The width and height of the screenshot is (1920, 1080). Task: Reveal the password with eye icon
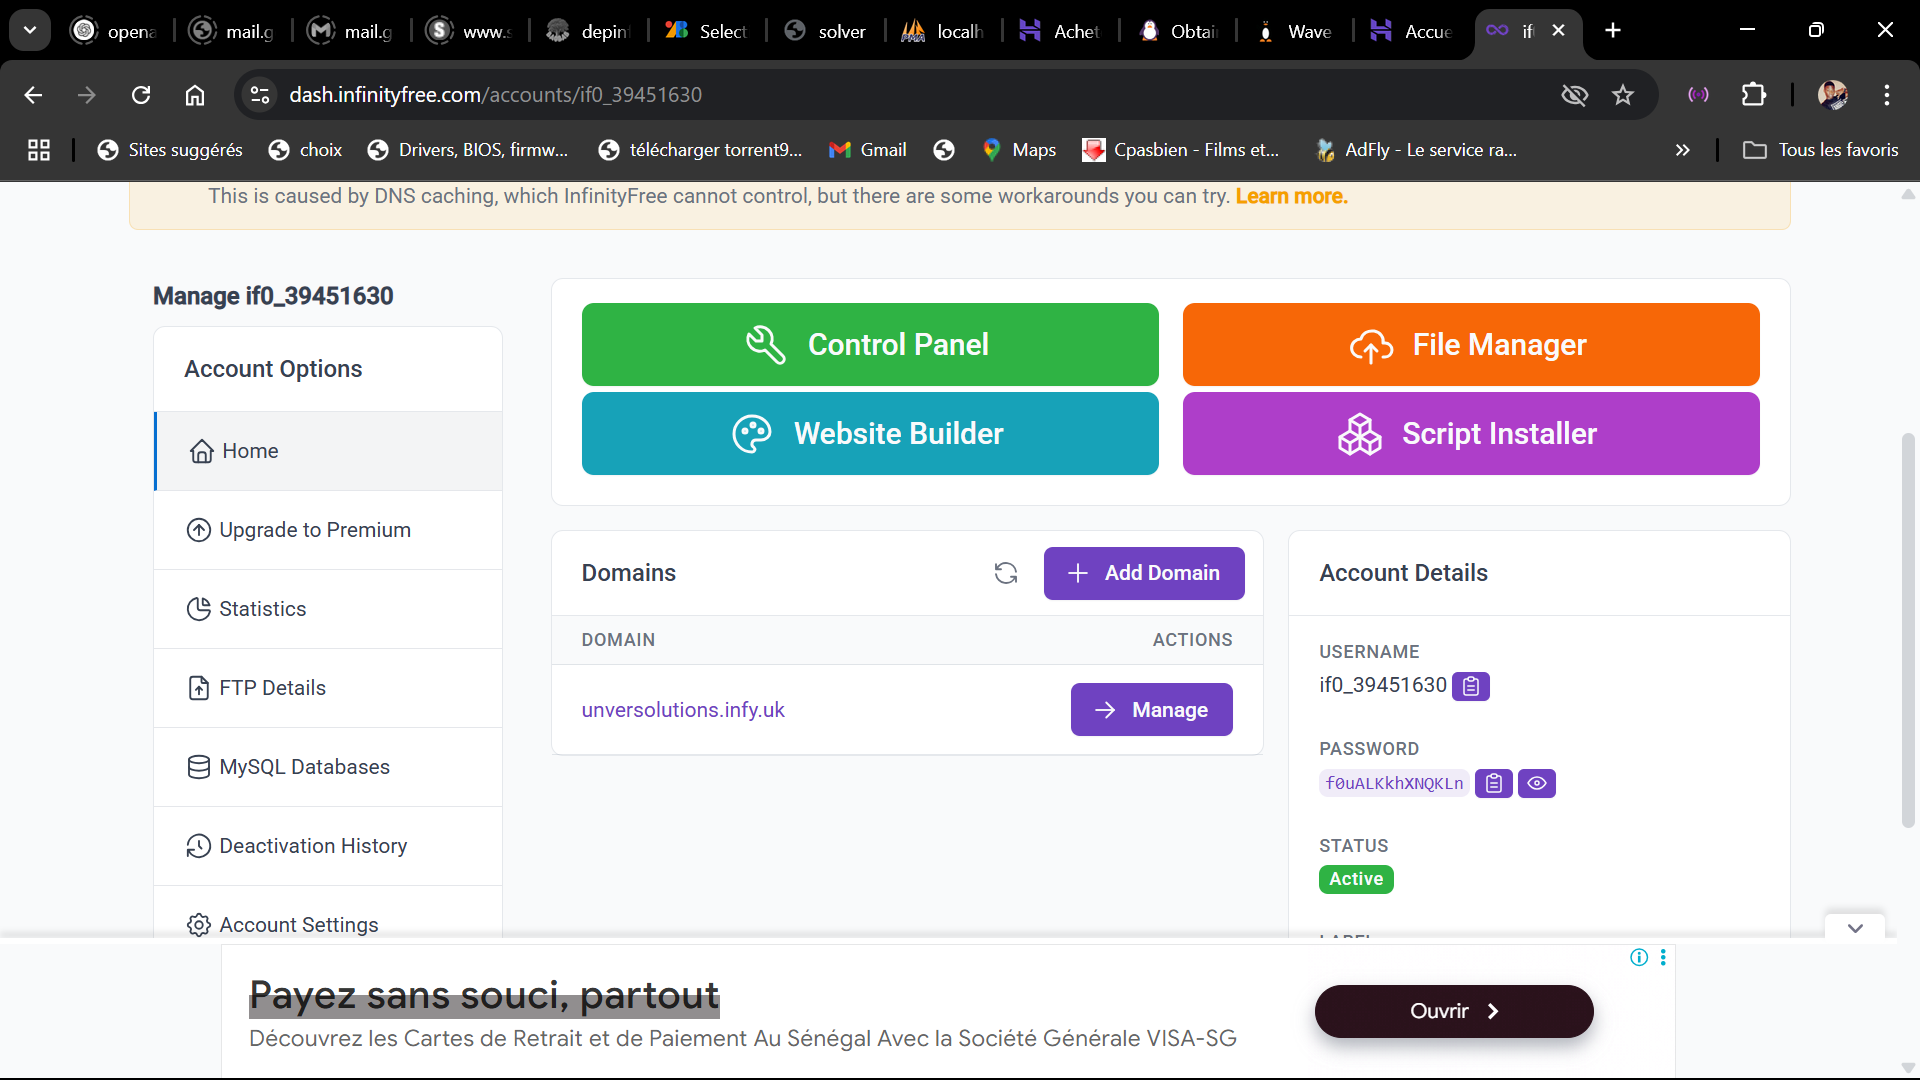1537,784
